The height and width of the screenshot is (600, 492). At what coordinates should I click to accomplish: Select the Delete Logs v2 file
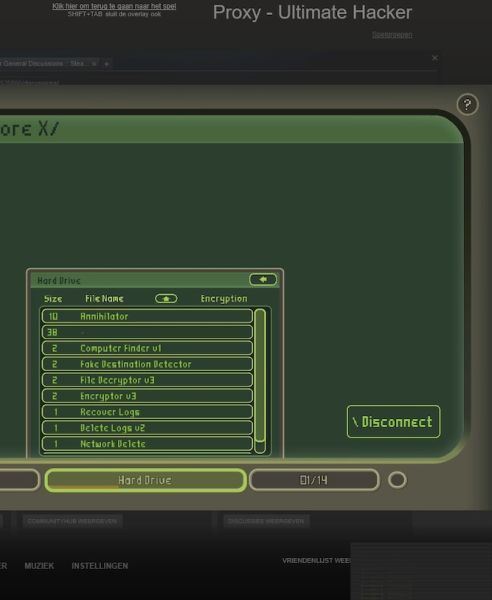point(147,428)
